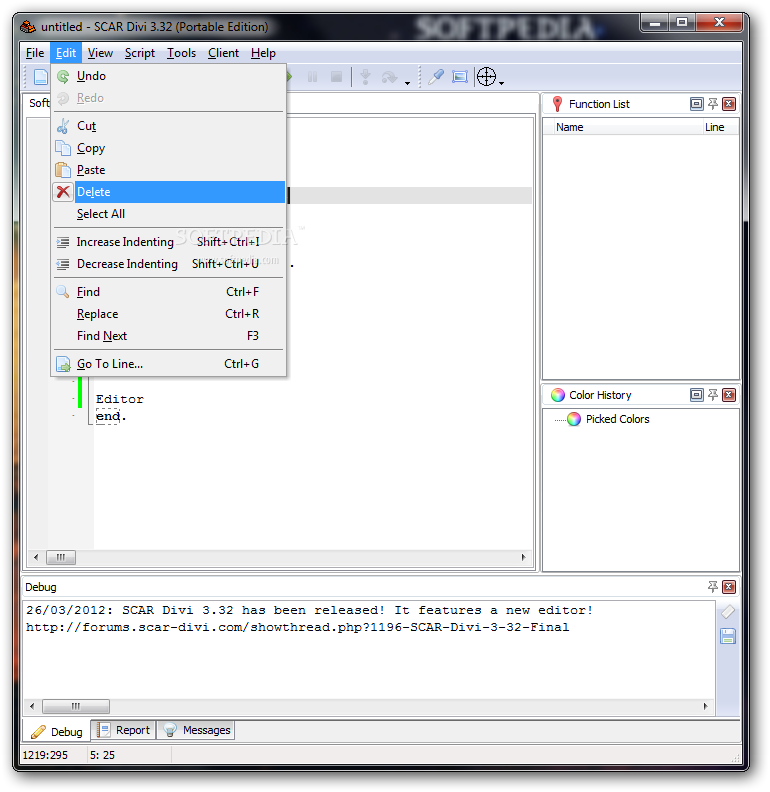Float the Function List panel
The image size is (770, 792).
[x=696, y=104]
